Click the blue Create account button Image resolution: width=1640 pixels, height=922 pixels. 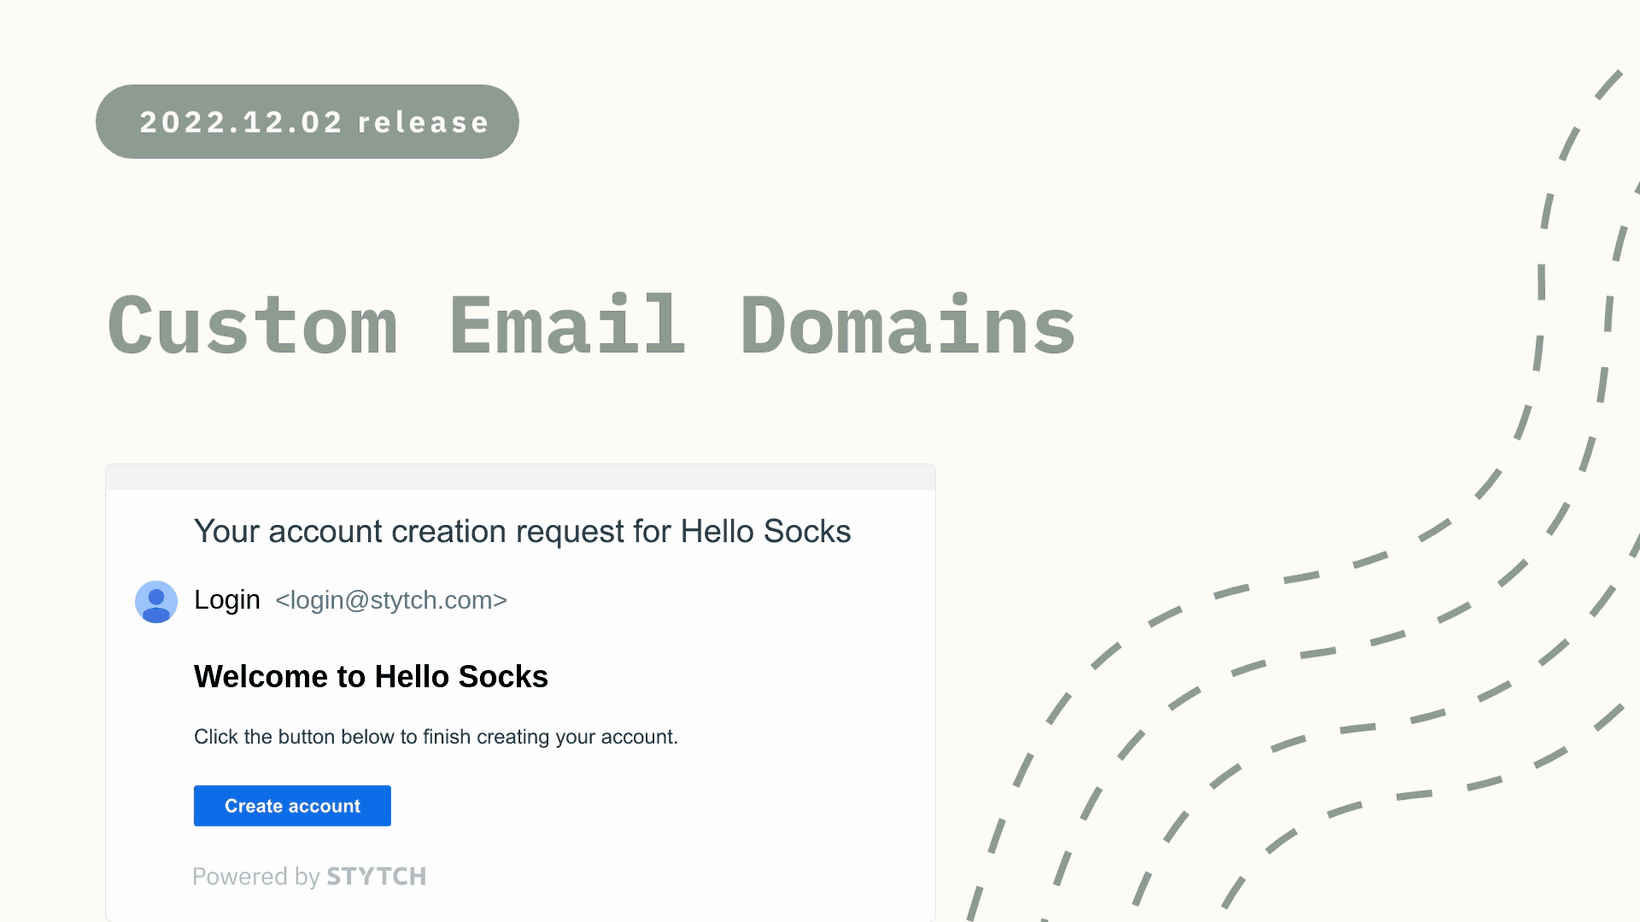[x=292, y=806]
